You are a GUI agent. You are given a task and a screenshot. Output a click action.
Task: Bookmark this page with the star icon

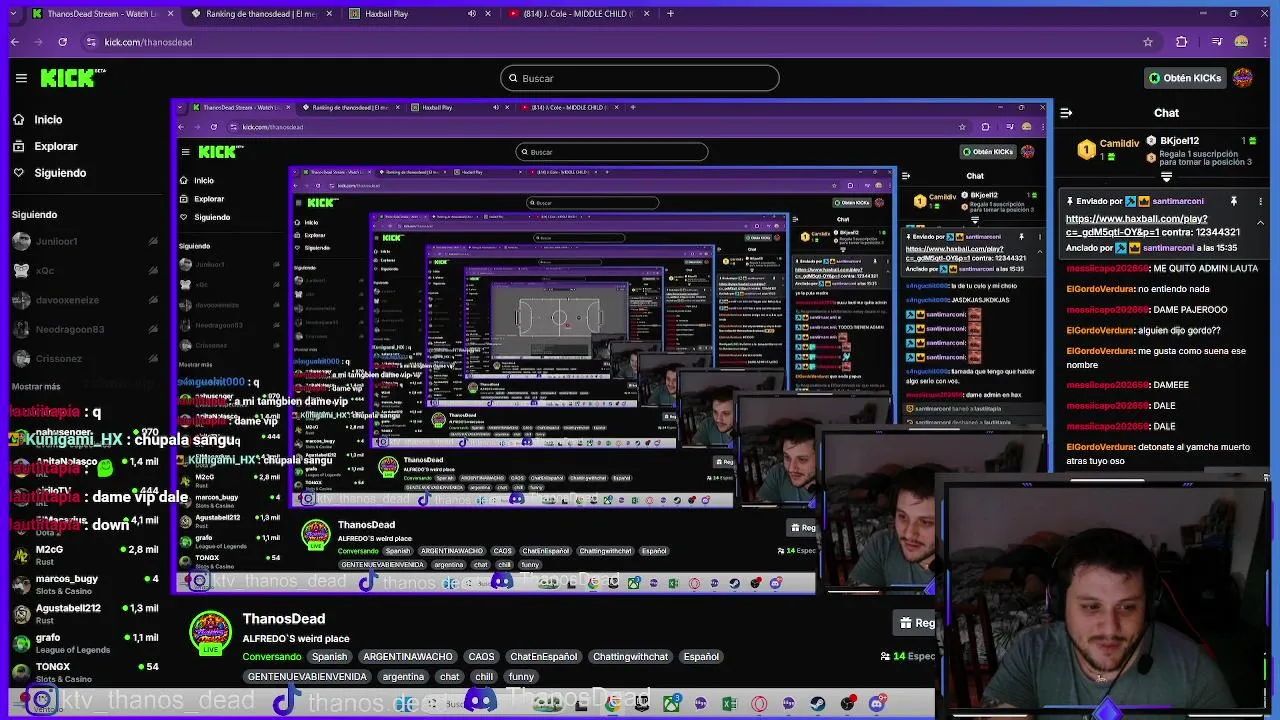(x=1148, y=42)
